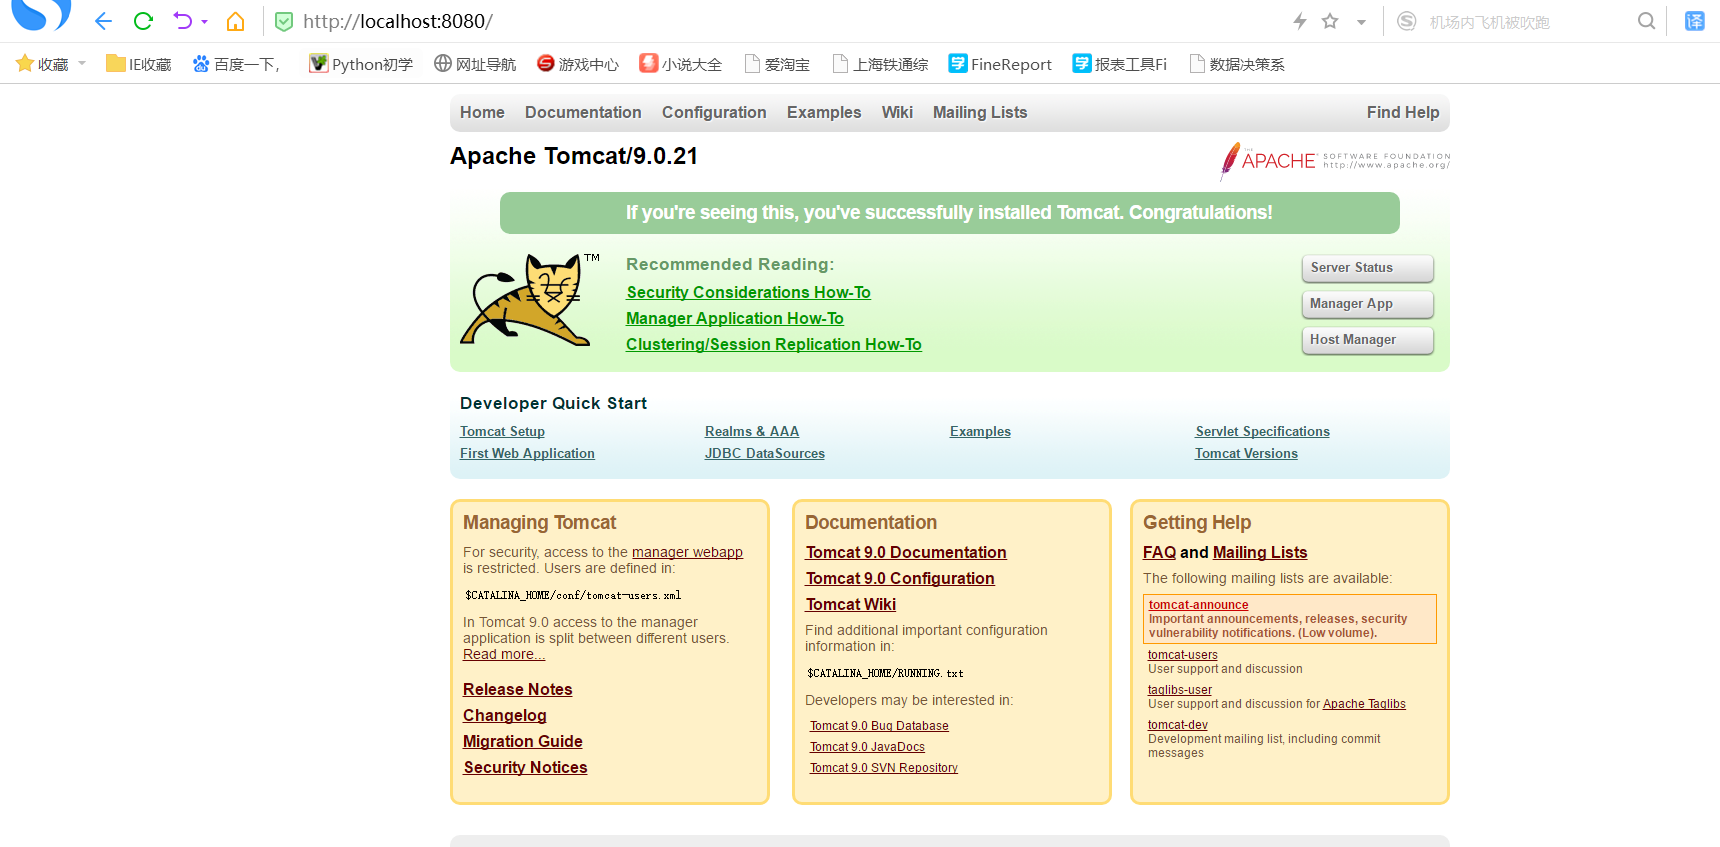Open 百度一下 bookmark

[237, 64]
